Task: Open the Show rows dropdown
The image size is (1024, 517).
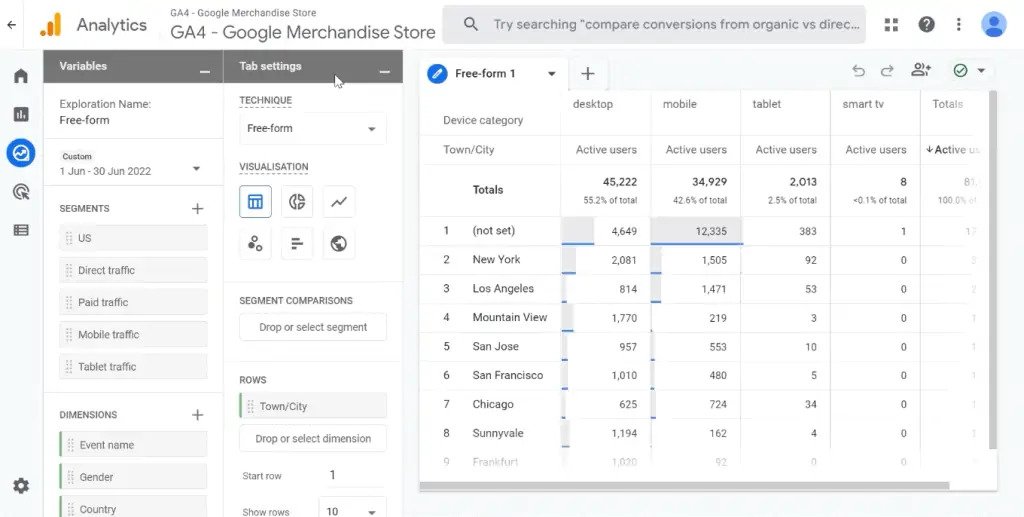Action: pos(352,511)
